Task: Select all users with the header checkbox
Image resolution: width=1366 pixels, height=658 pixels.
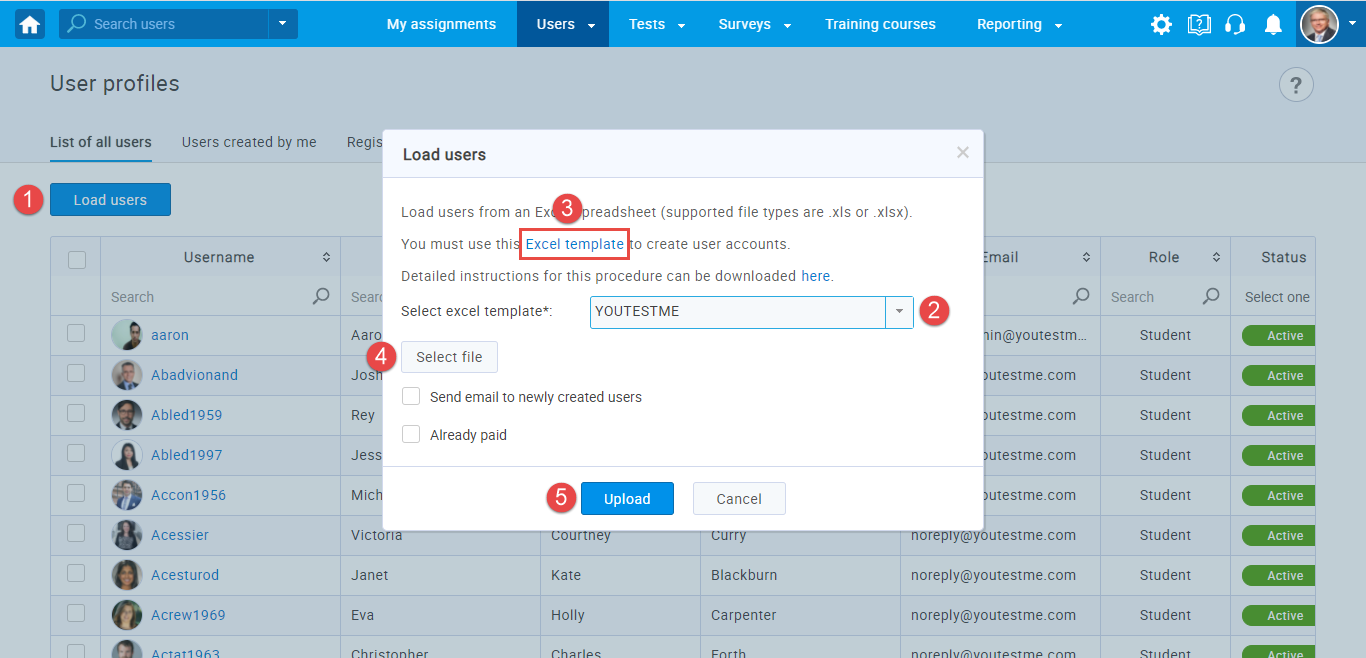Action: [x=76, y=258]
